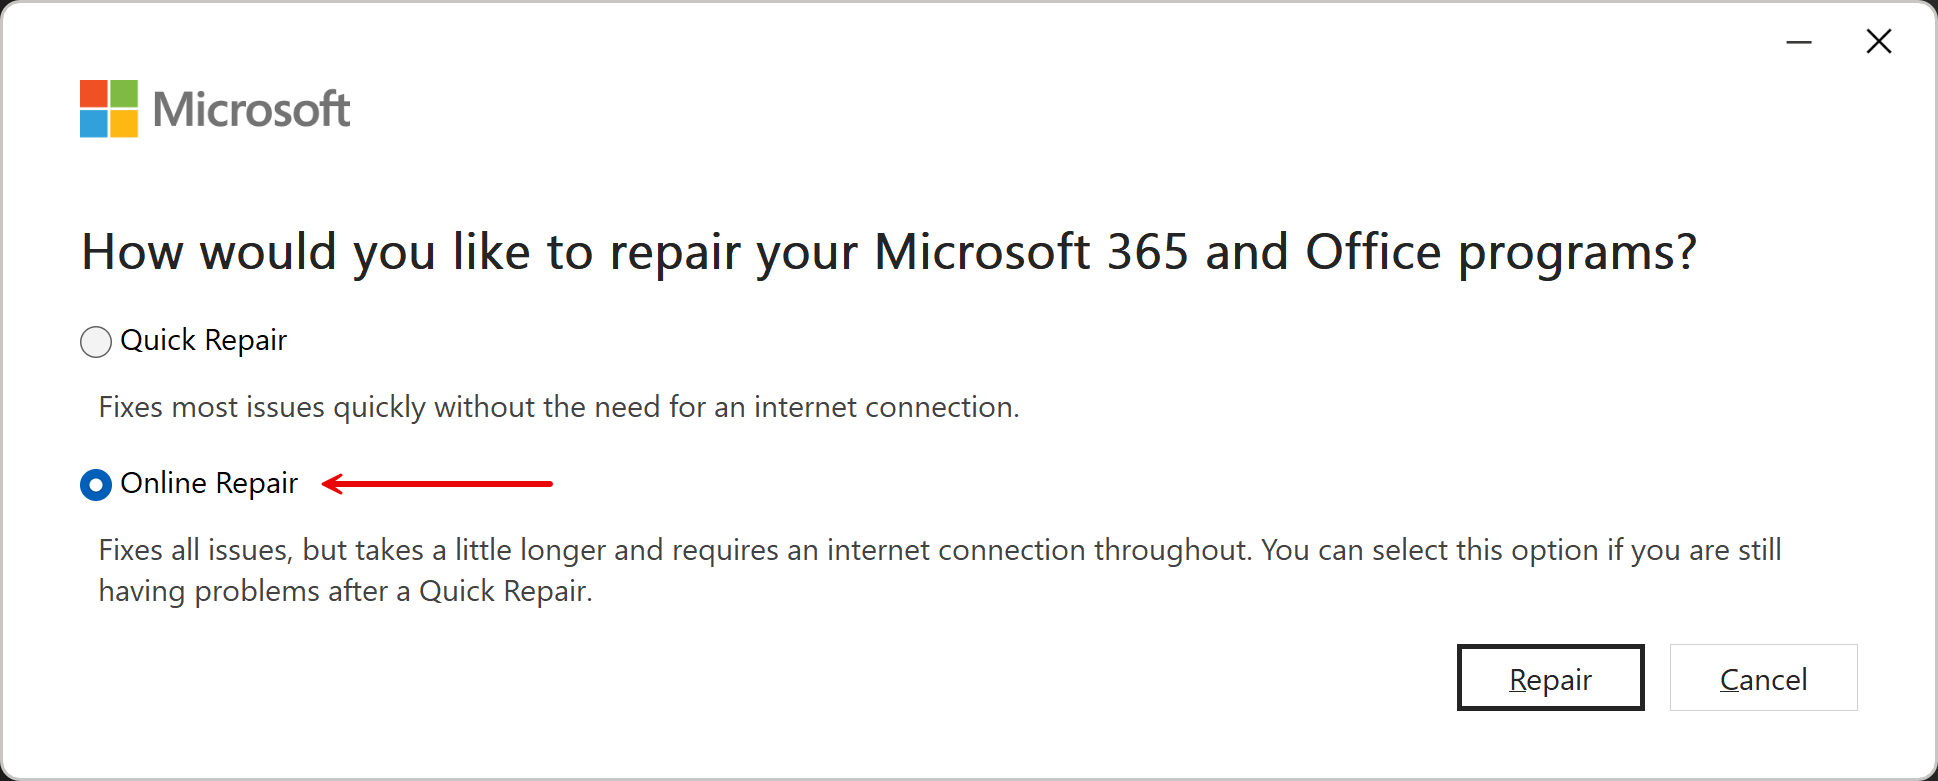This screenshot has width=1938, height=781.
Task: Click the 'How would you like to repair' heading
Action: (x=889, y=252)
